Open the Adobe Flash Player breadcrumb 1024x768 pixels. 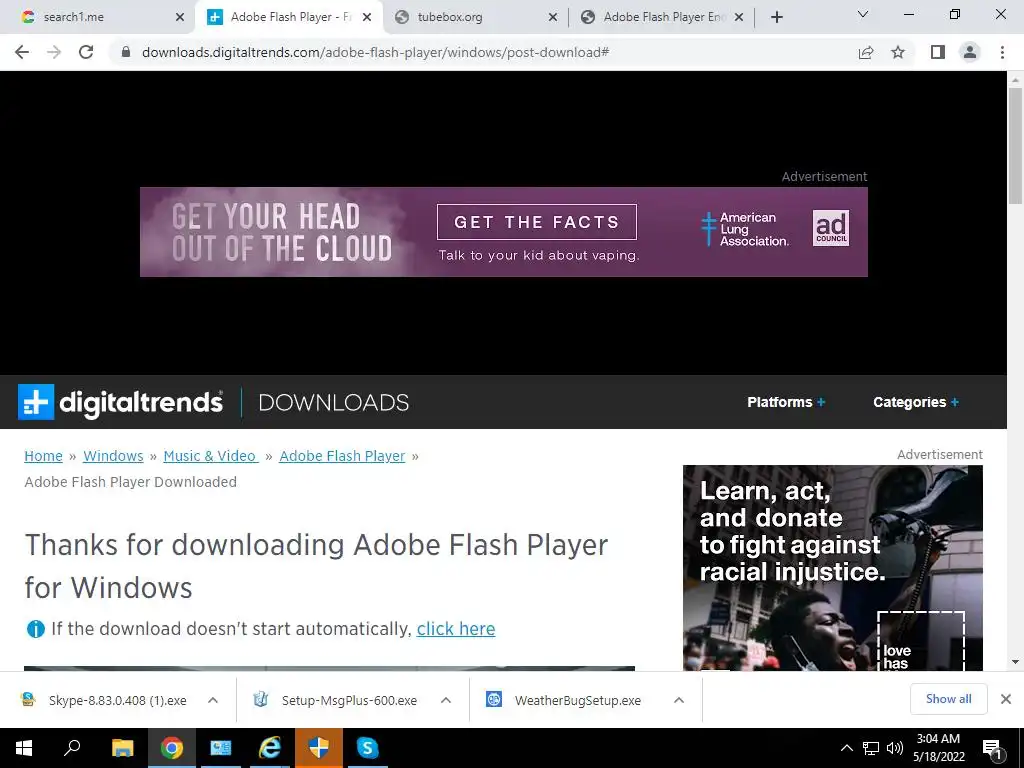click(342, 456)
